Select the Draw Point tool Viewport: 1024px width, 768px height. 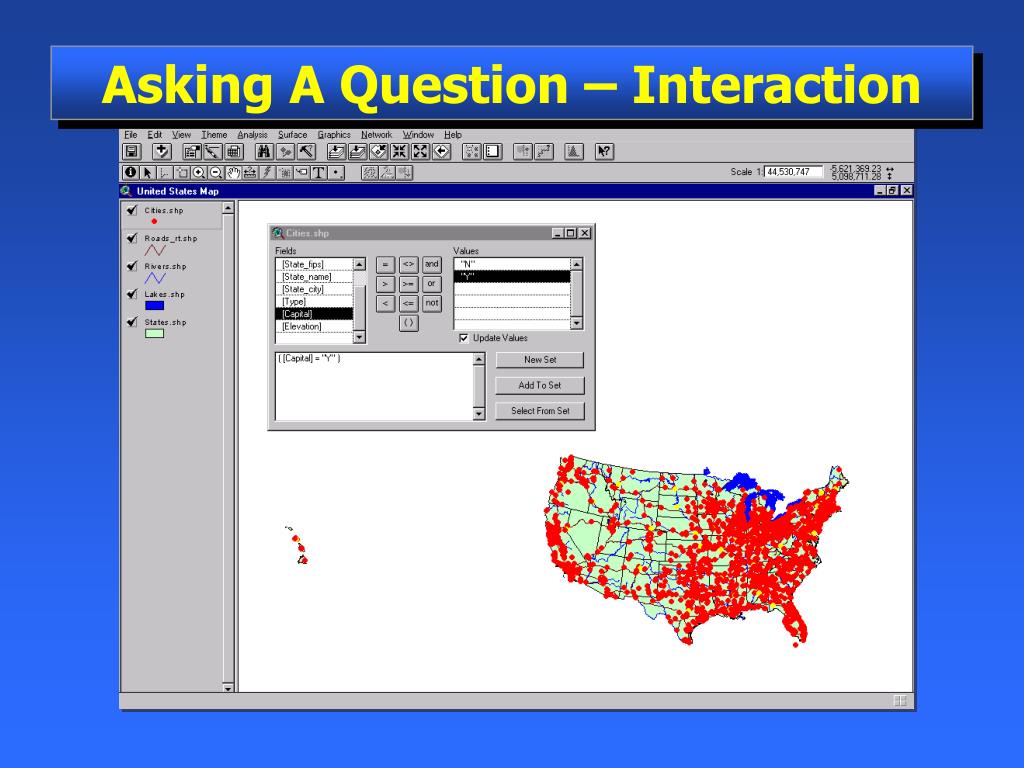coord(336,172)
